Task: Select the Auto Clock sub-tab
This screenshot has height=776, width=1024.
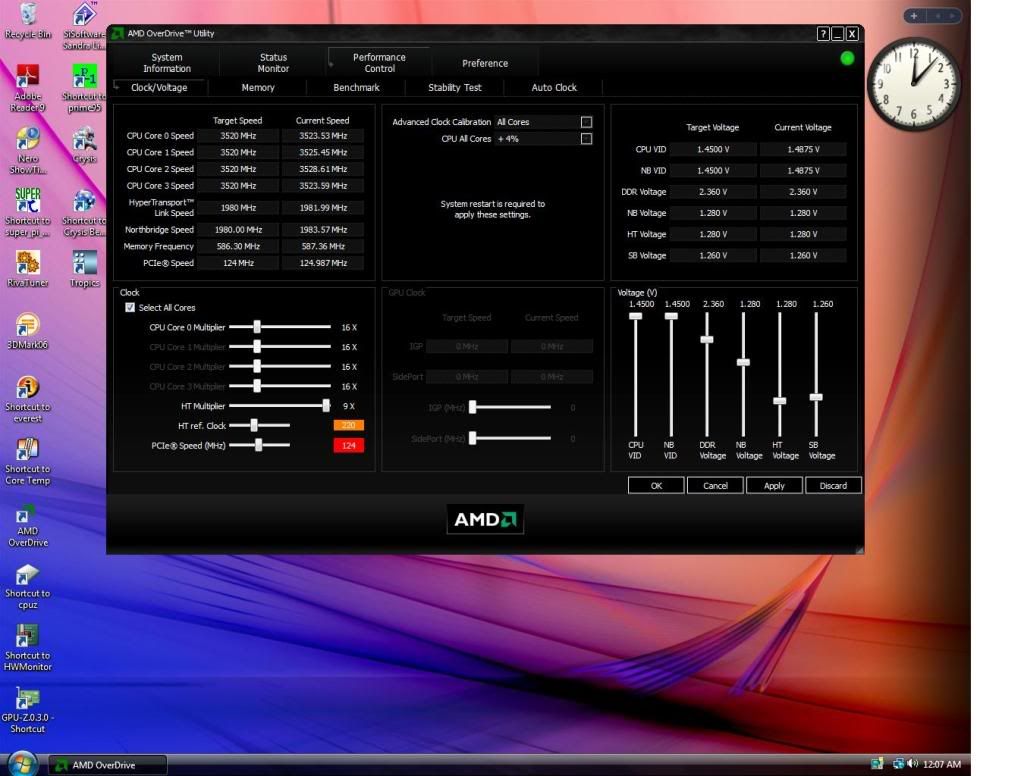Action: [554, 88]
